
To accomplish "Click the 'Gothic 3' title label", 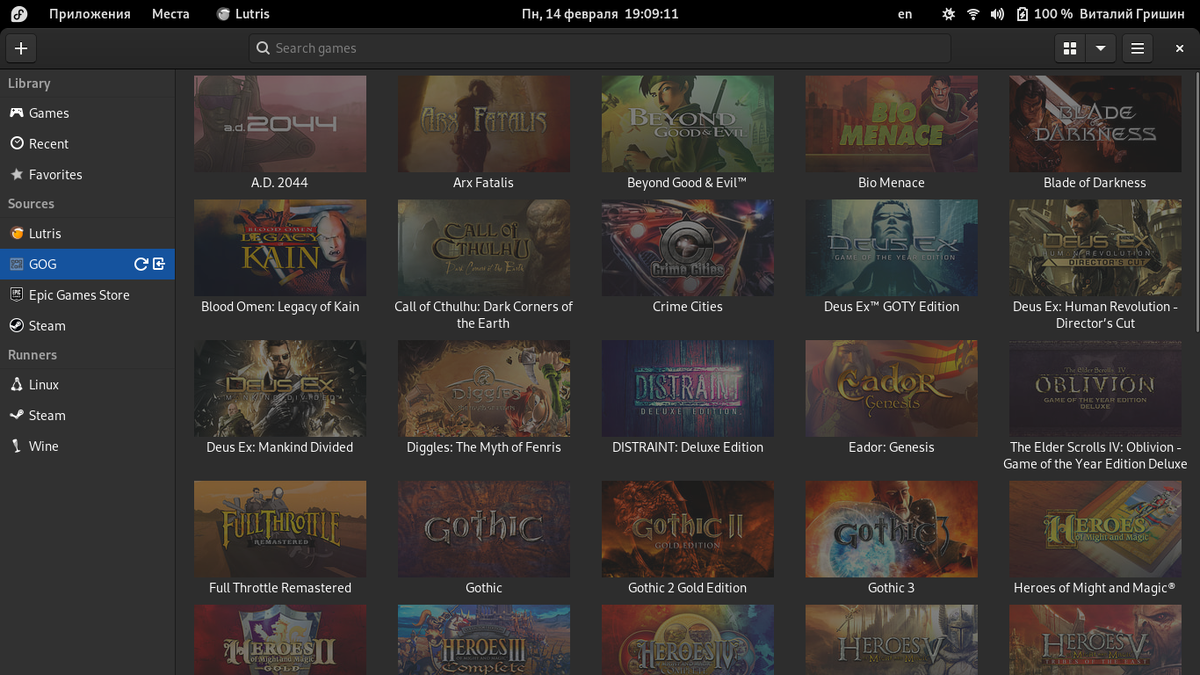I will pos(892,588).
